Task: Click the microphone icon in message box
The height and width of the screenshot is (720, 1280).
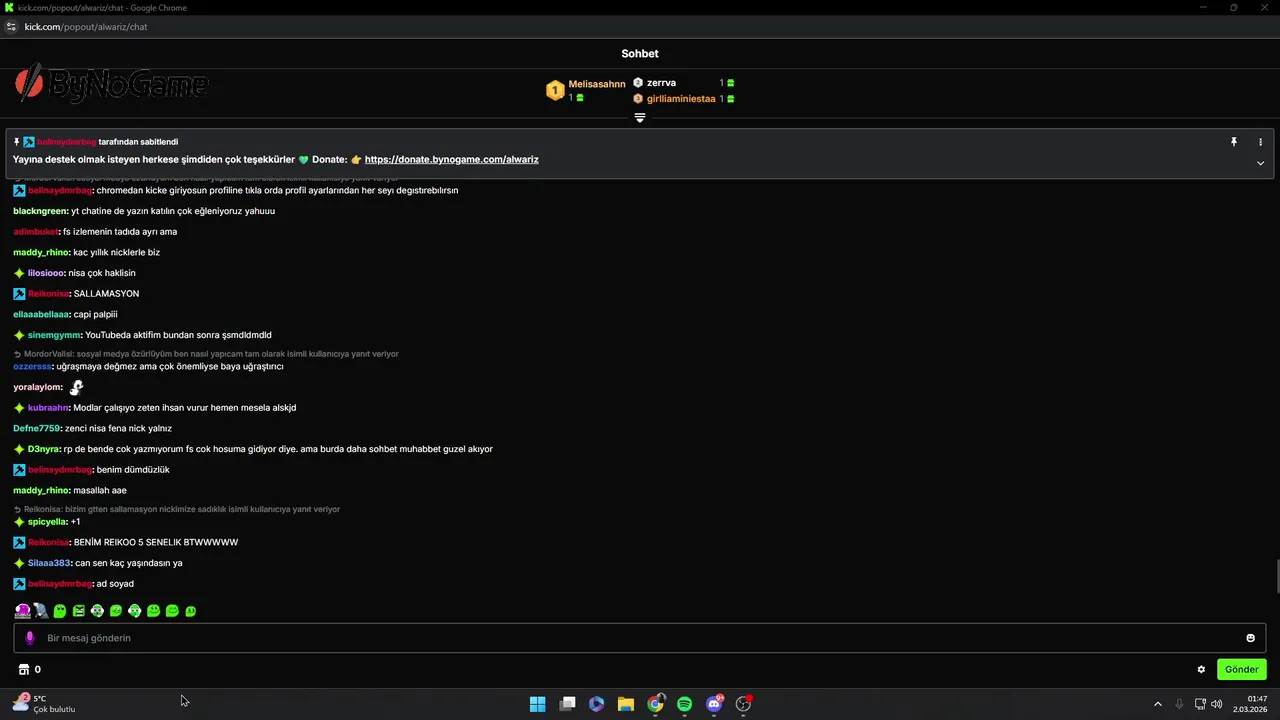Action: (x=29, y=638)
